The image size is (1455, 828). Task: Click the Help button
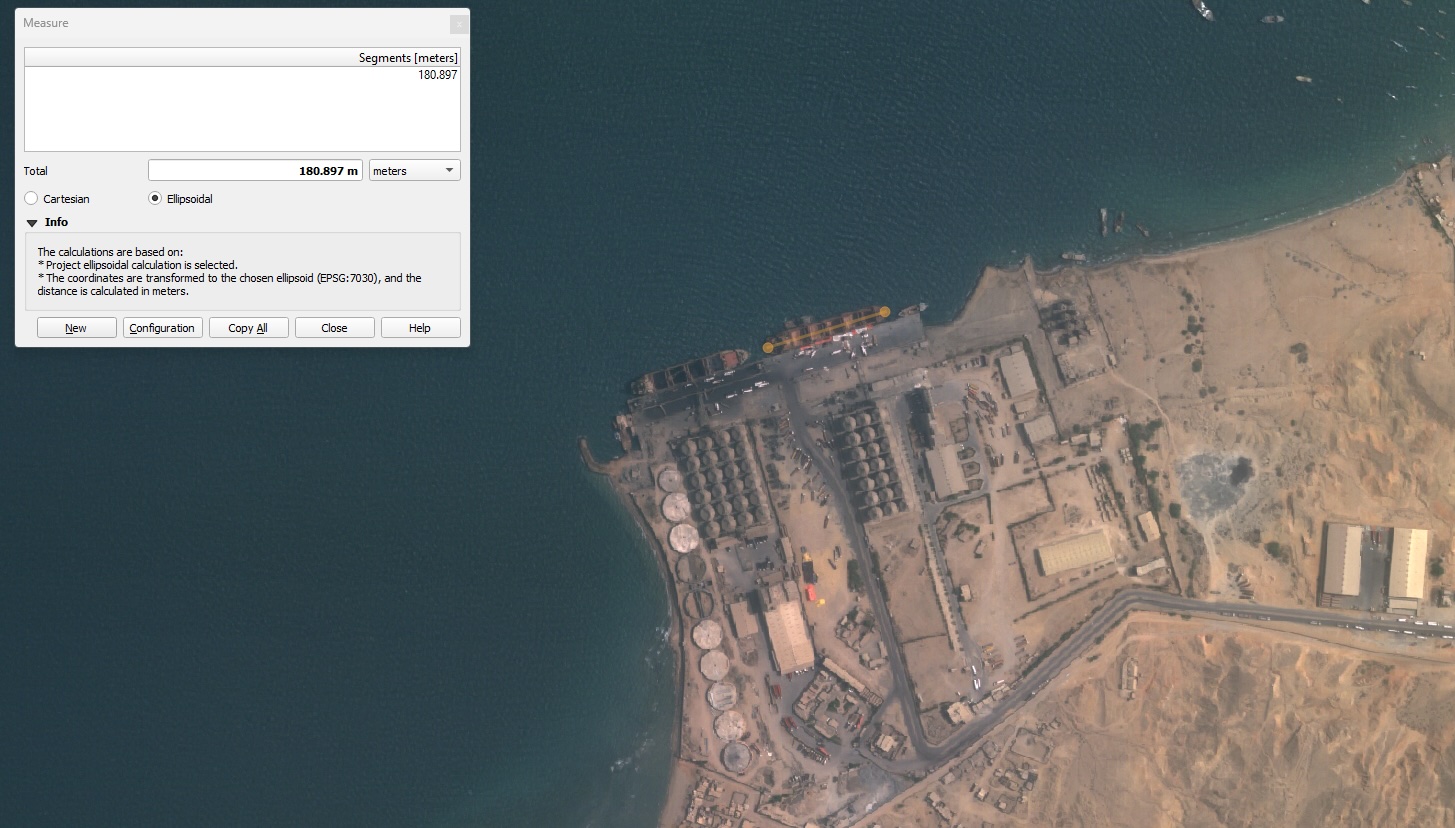(x=421, y=328)
